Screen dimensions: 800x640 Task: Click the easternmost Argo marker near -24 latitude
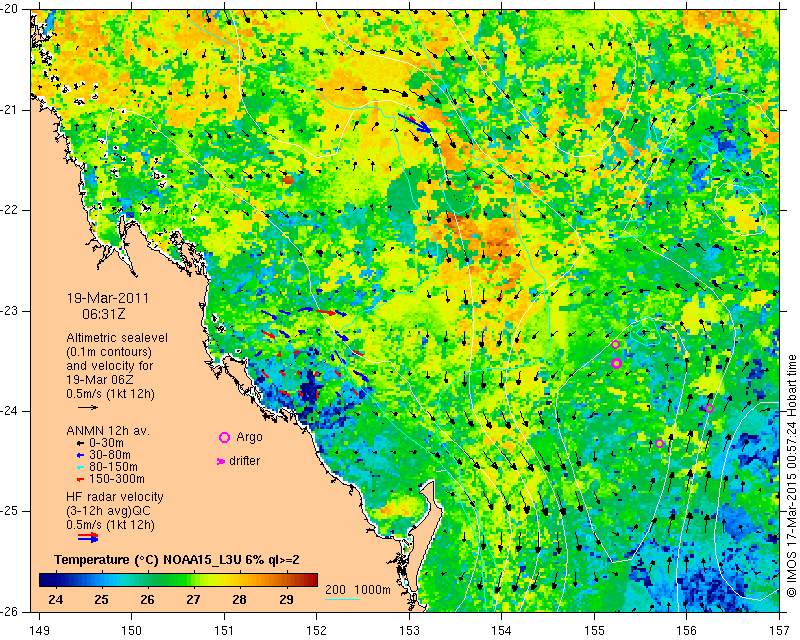(x=709, y=408)
